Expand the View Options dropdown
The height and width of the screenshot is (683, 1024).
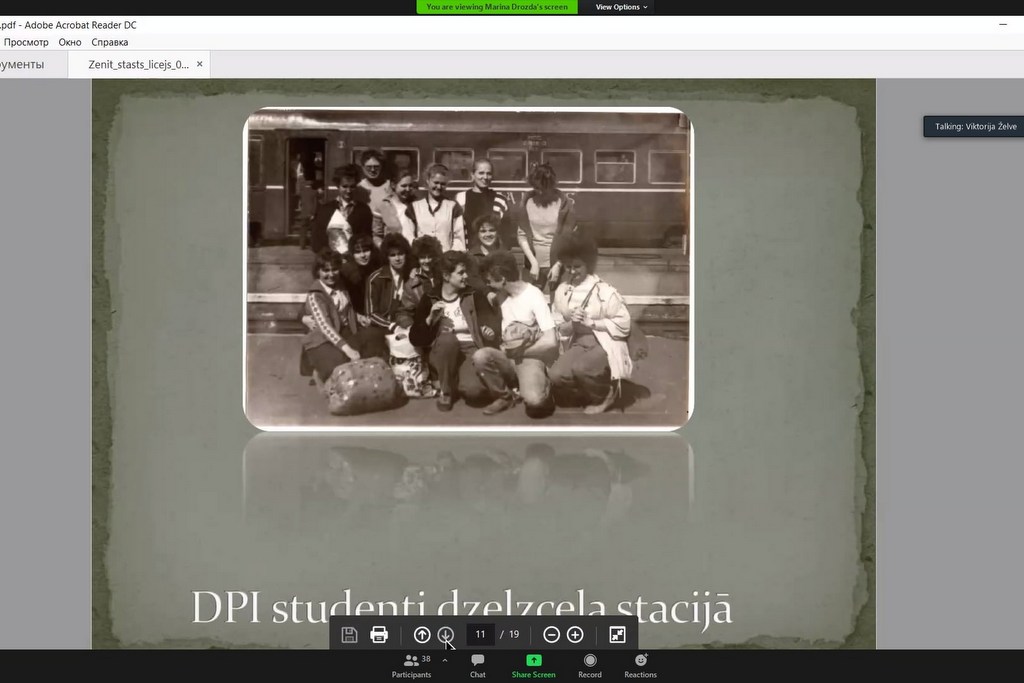pos(622,7)
